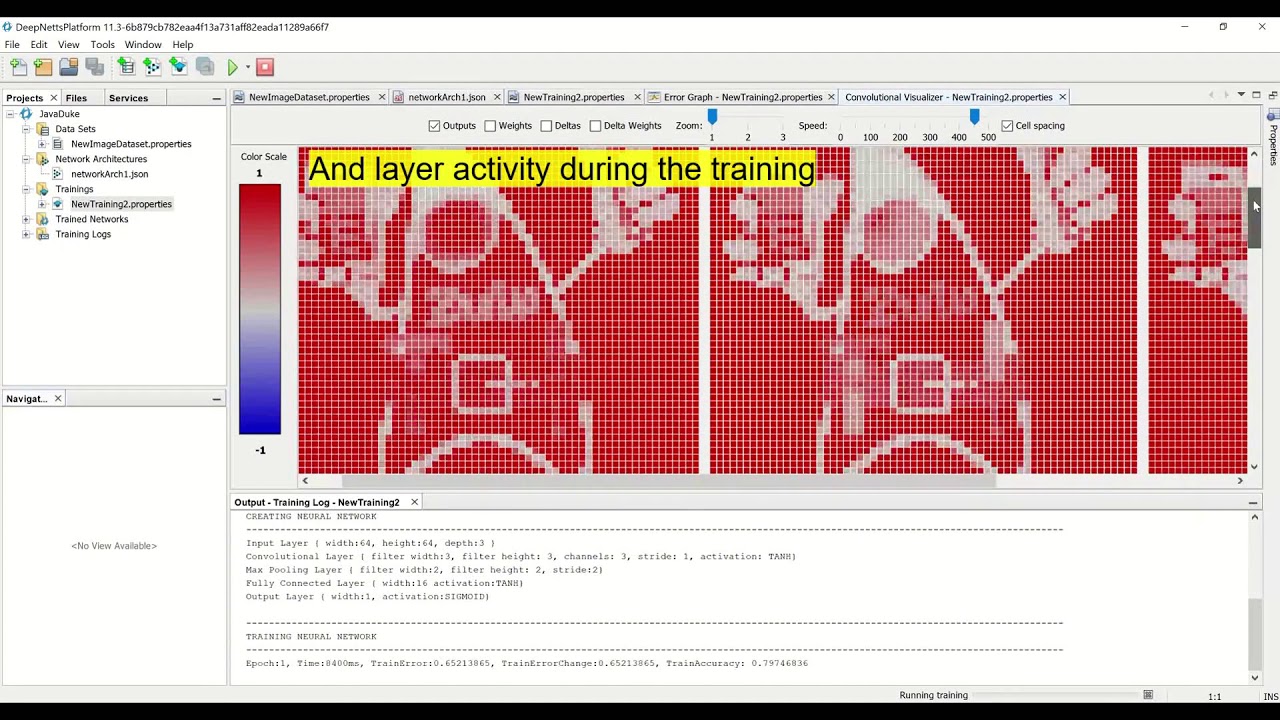Click the NewImageDataset.properties file icon in the tree

[58, 144]
